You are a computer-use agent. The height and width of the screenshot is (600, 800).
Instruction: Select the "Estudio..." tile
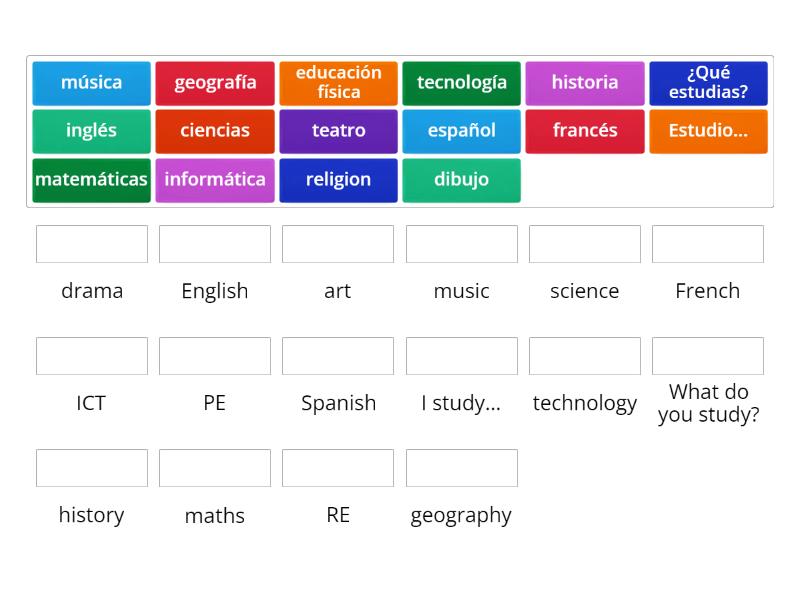708,131
